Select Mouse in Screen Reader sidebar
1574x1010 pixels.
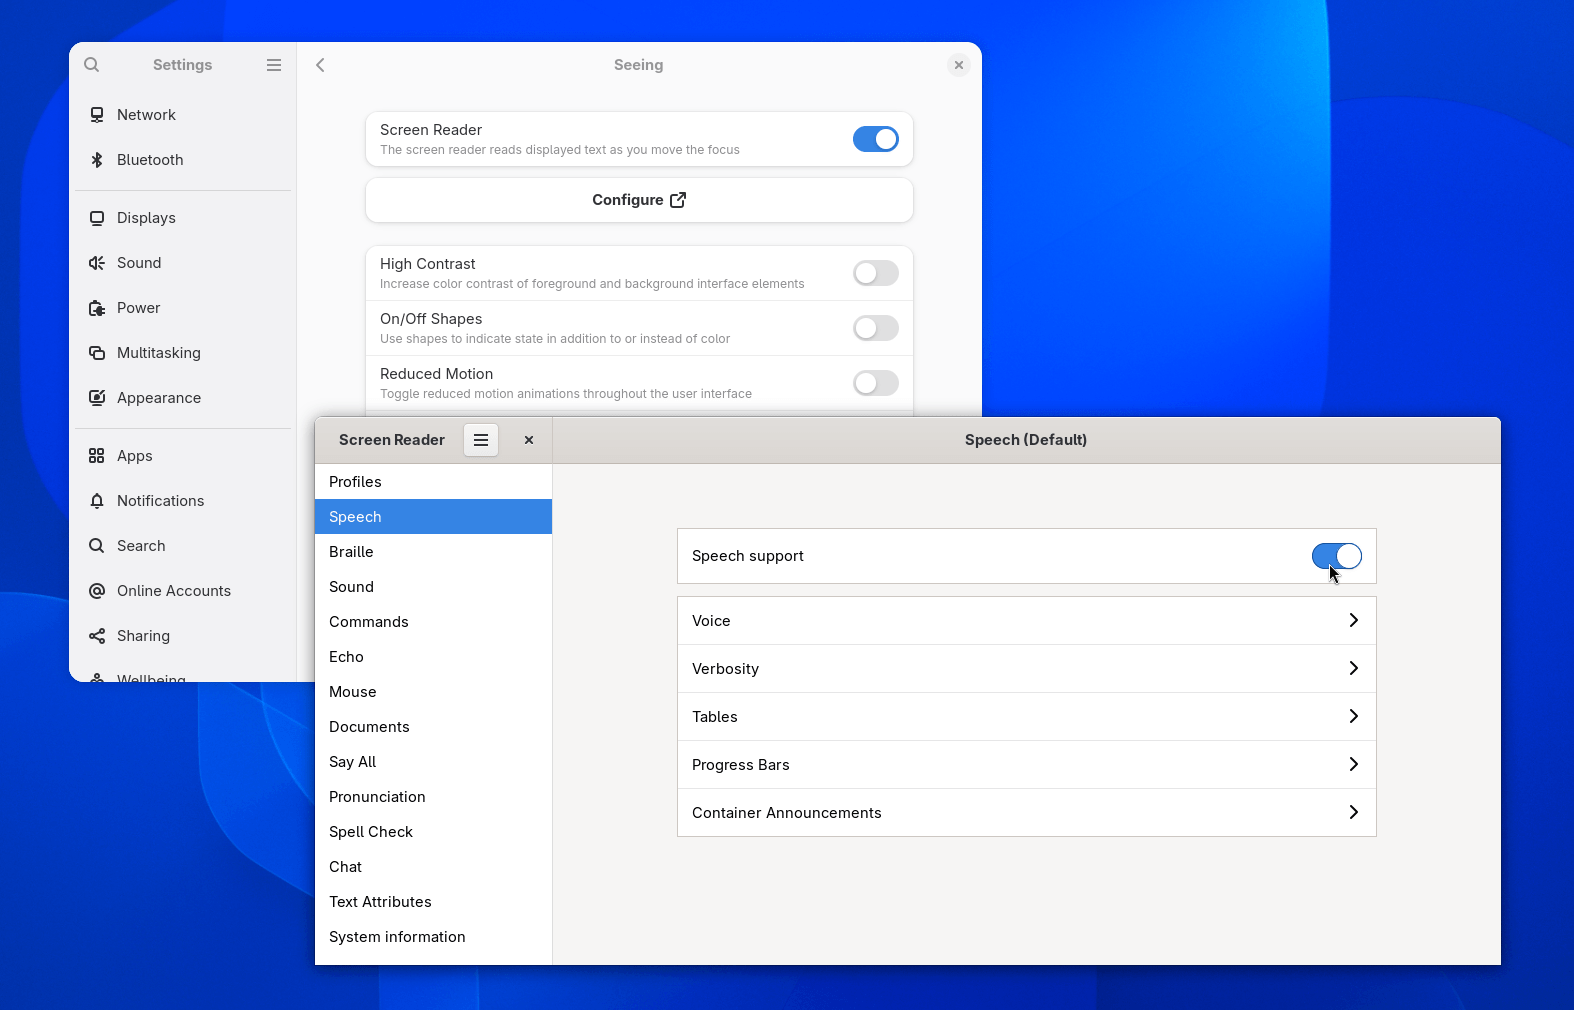[x=433, y=692]
